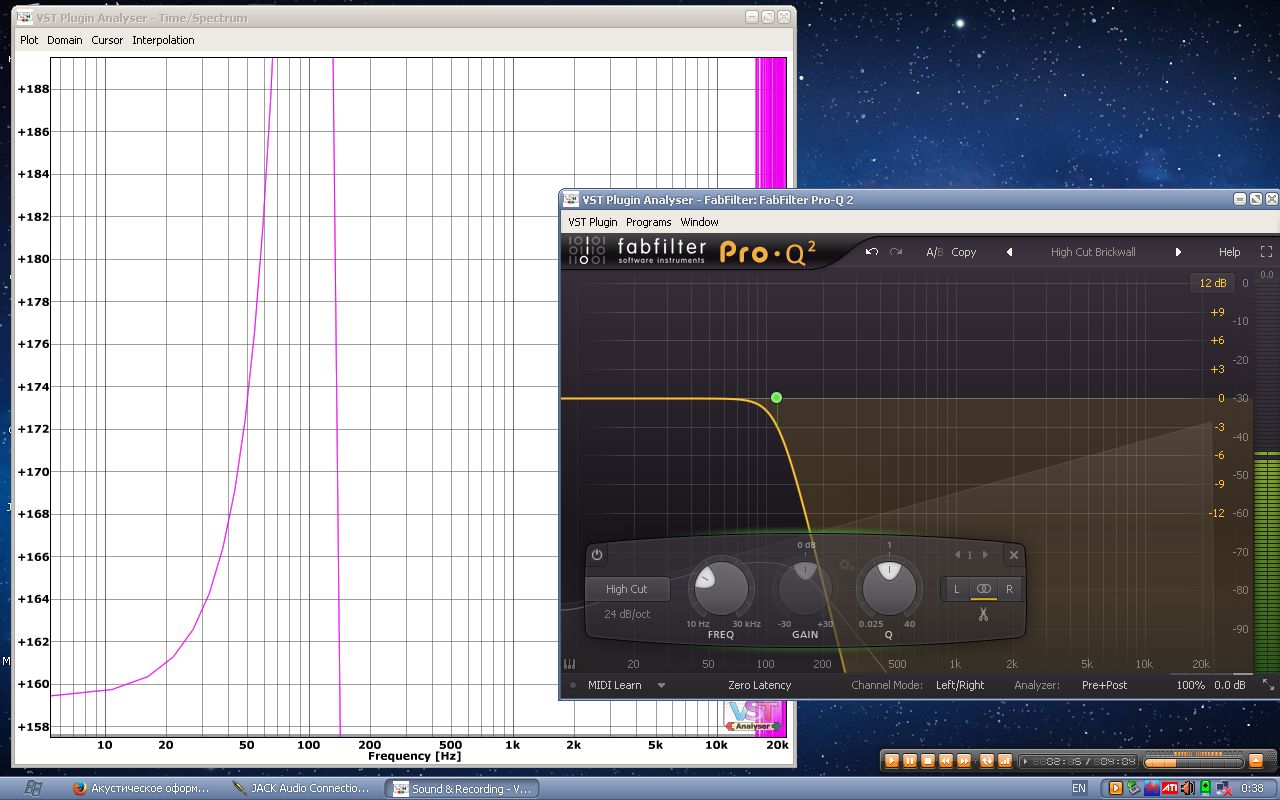Click the redo arrow in Pro-Q 2
The width and height of the screenshot is (1280, 800).
point(896,252)
